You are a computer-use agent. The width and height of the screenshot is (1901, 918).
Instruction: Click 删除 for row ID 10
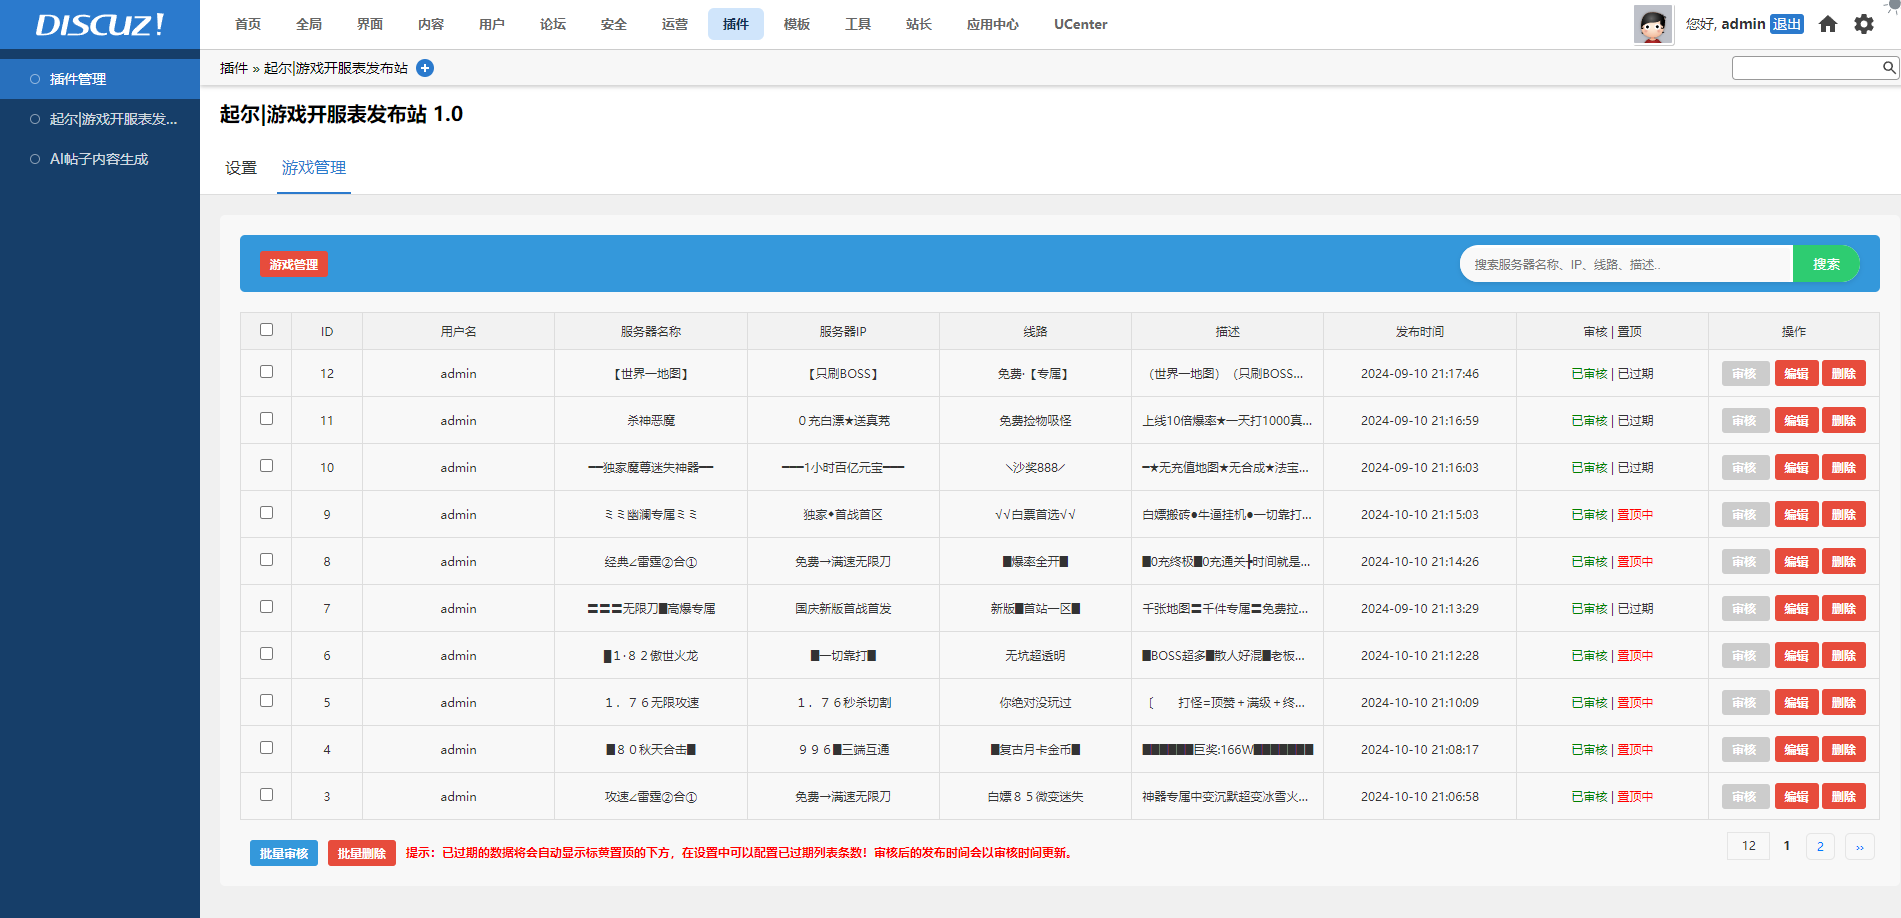[1844, 467]
